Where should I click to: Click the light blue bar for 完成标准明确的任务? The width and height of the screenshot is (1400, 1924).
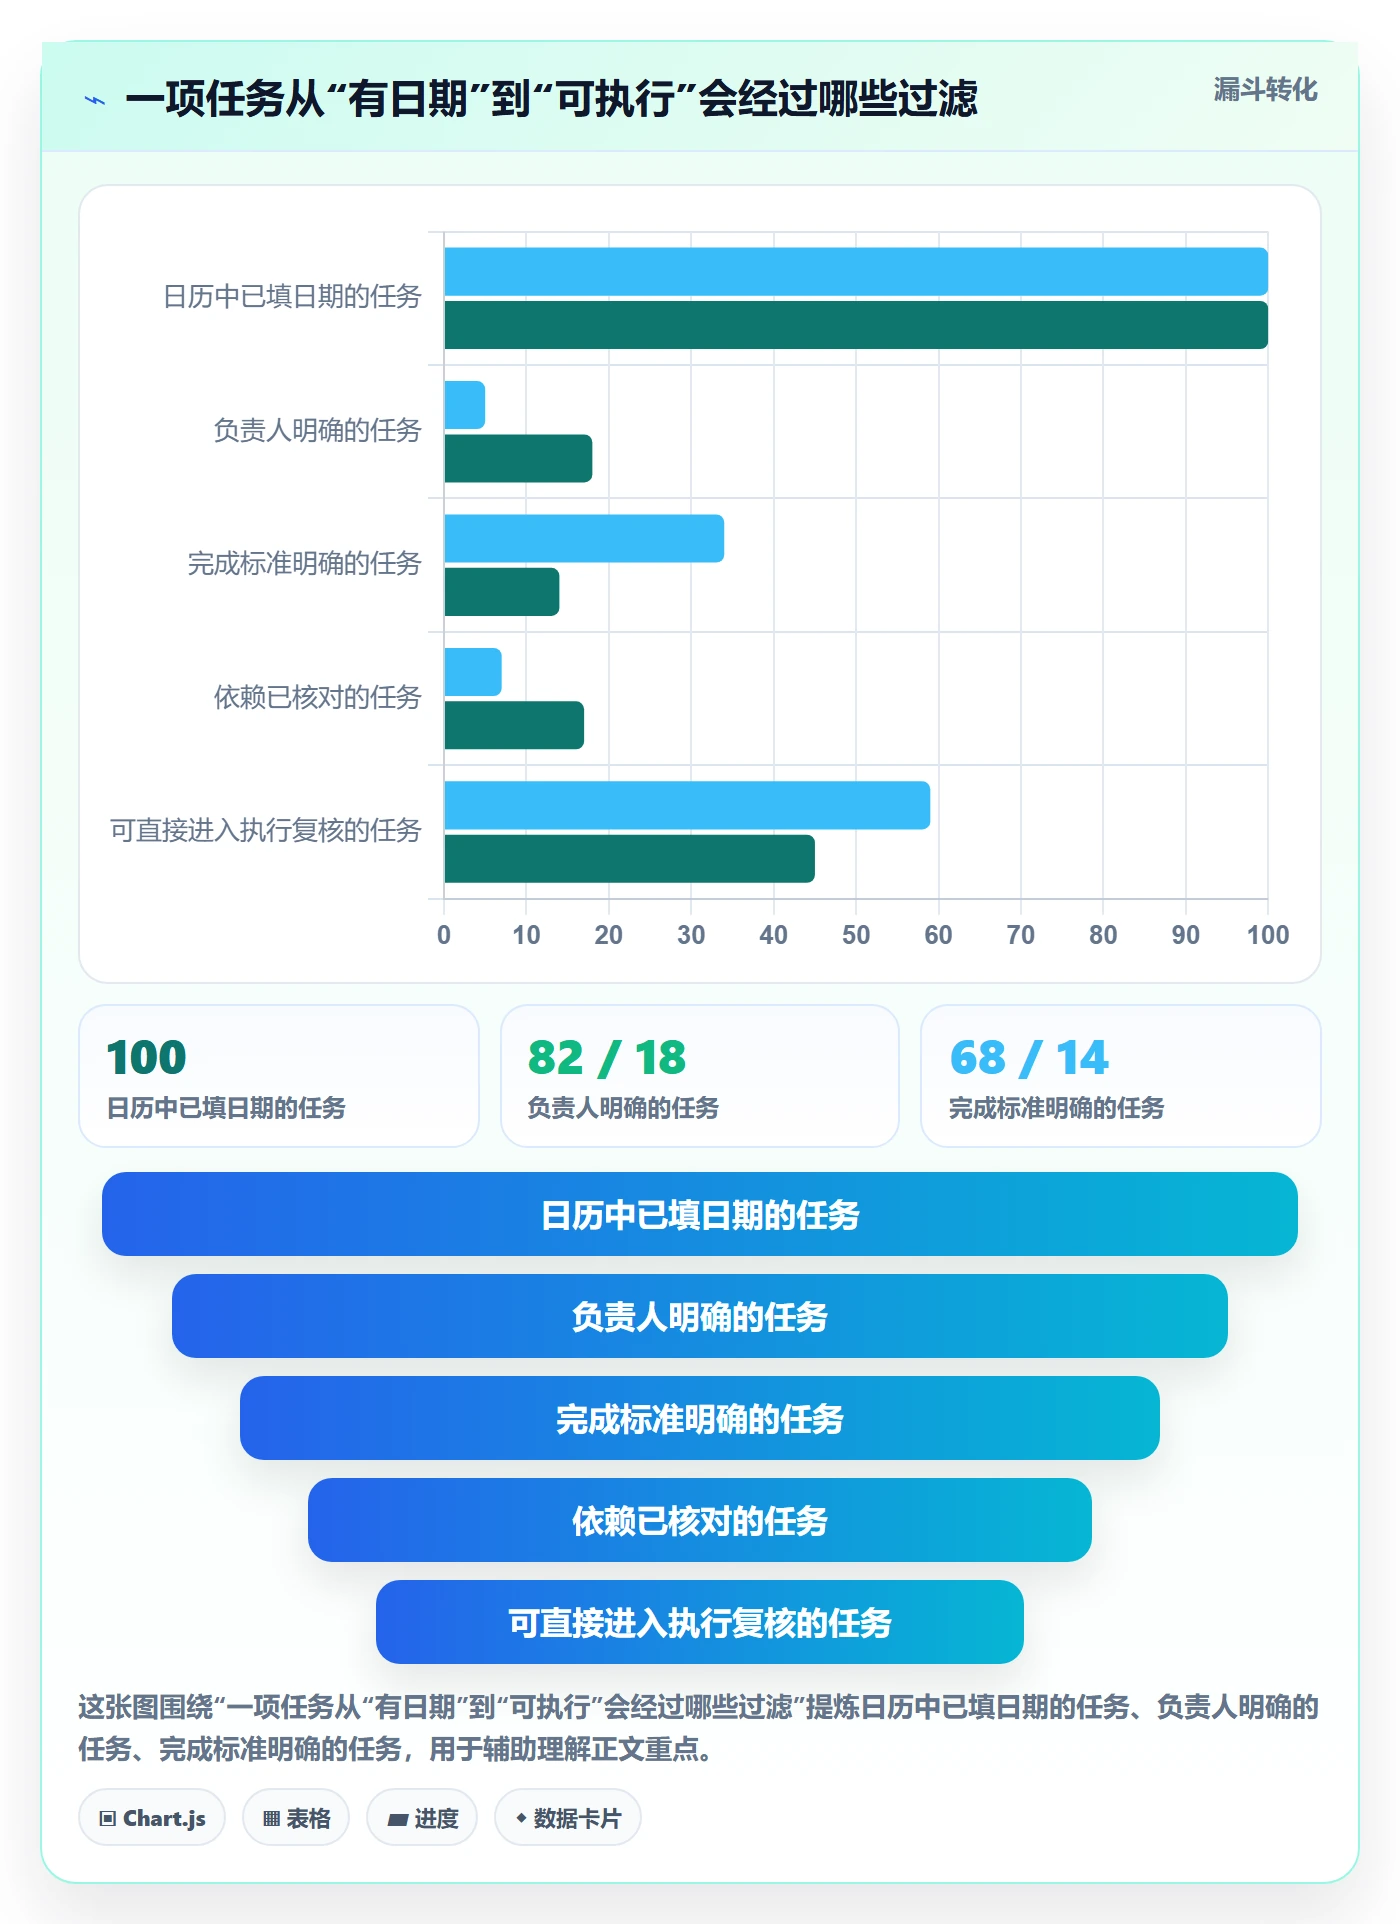point(584,539)
